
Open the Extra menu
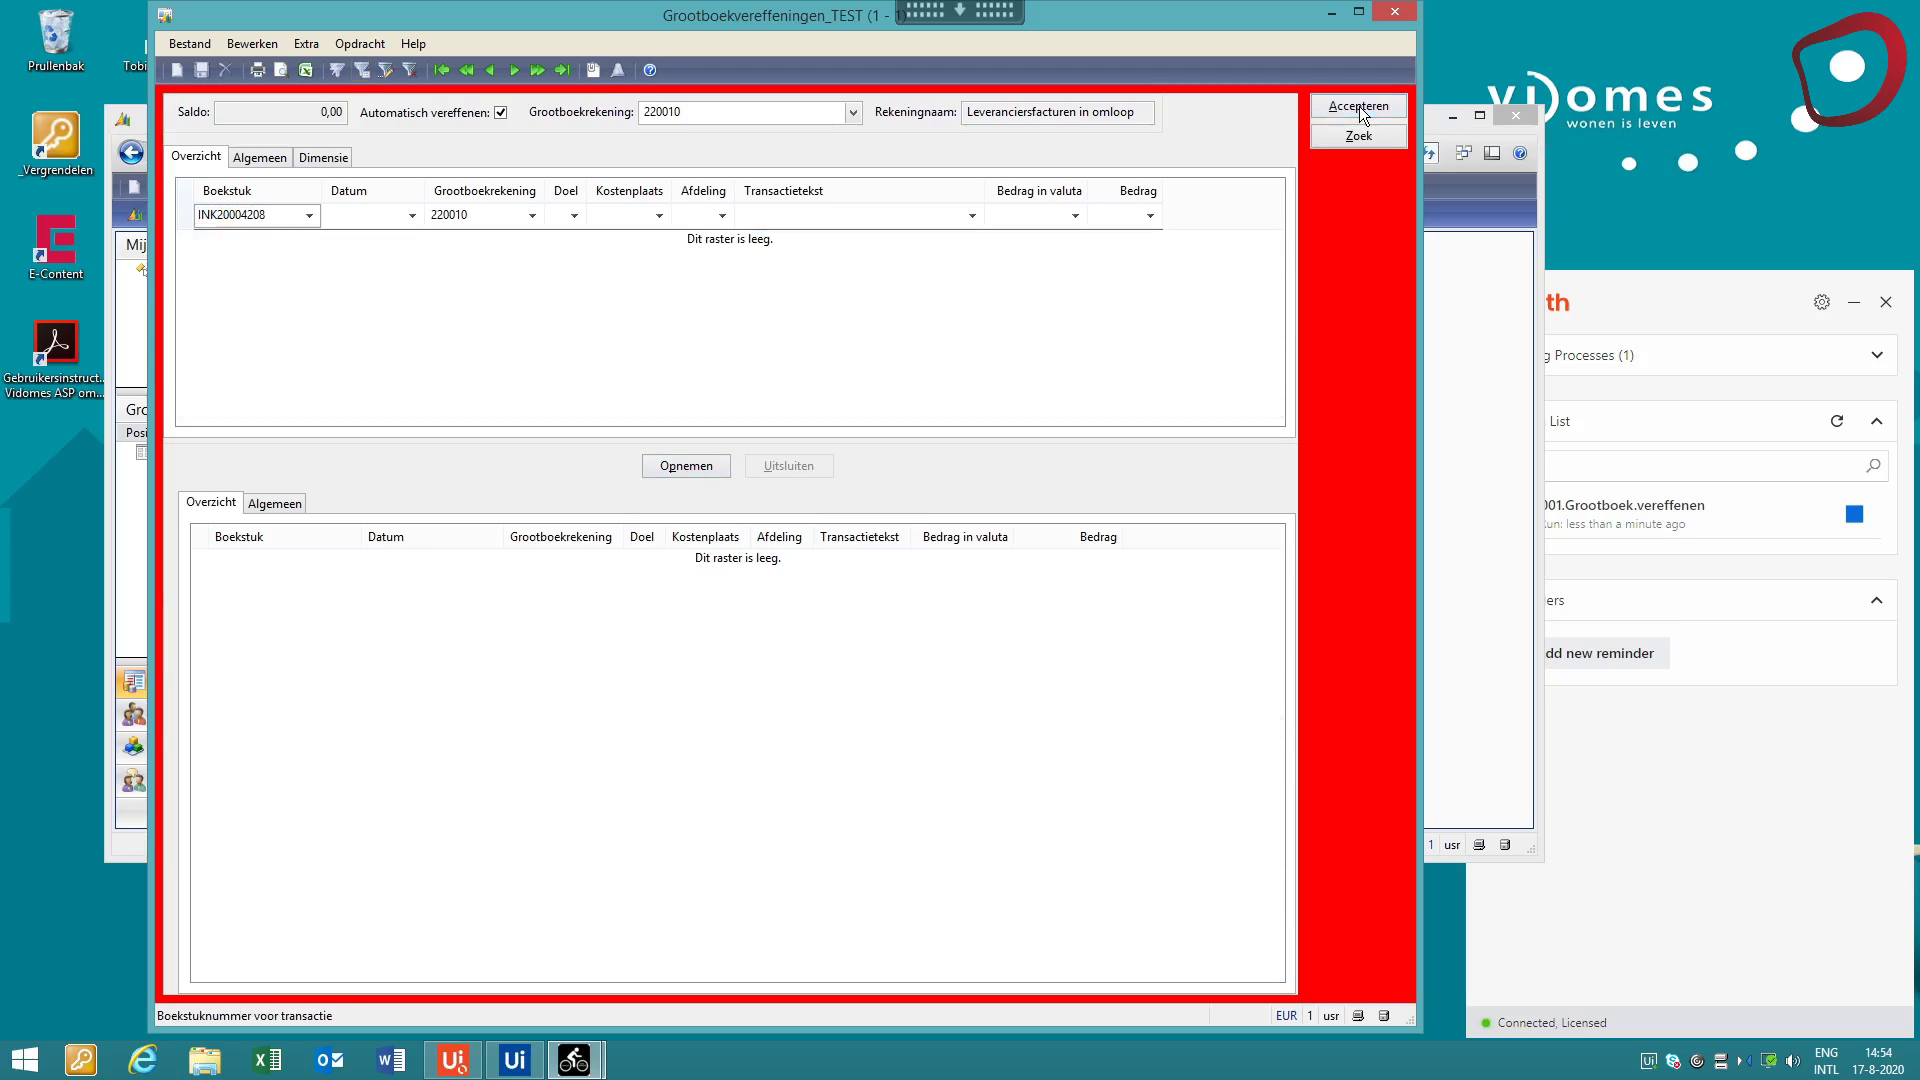click(x=306, y=44)
